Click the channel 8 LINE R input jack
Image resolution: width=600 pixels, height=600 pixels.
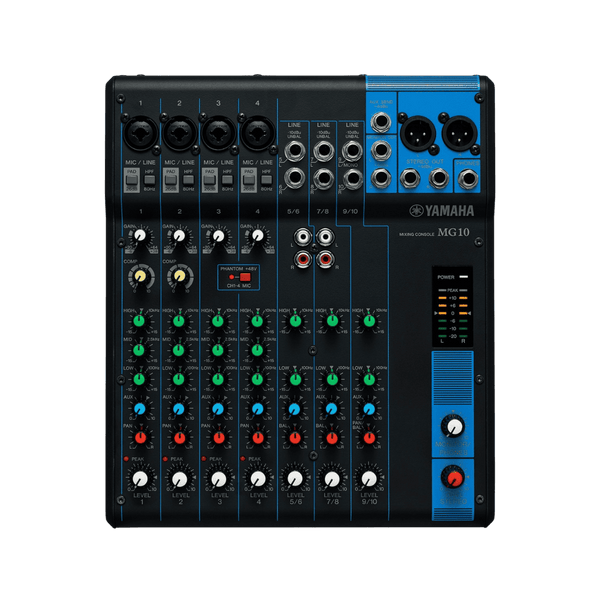tap(324, 179)
